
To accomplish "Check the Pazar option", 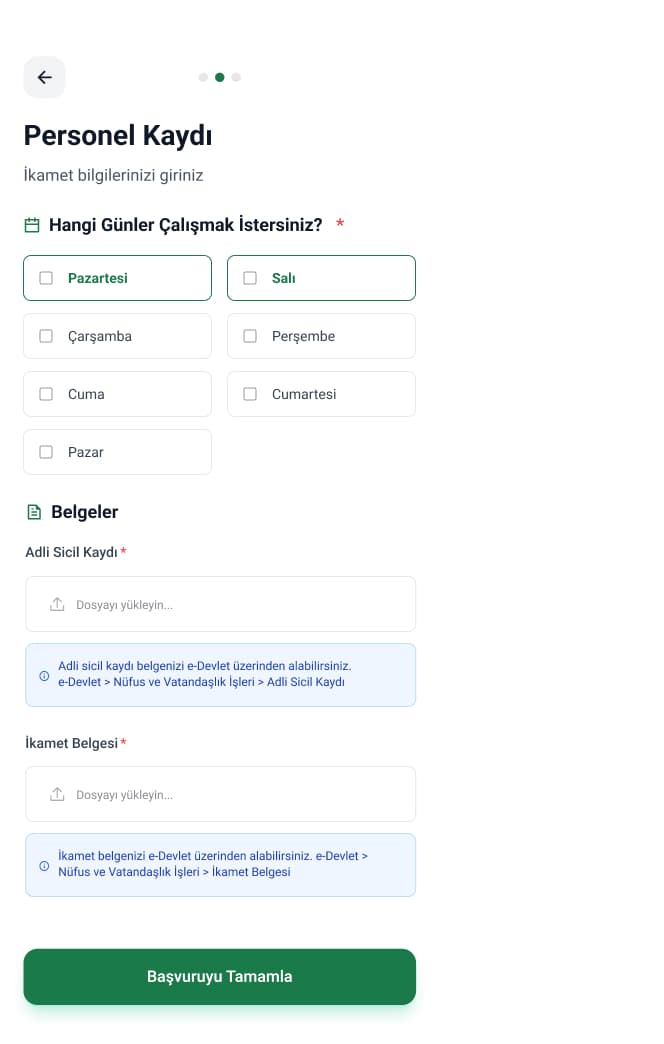I will (x=46, y=451).
